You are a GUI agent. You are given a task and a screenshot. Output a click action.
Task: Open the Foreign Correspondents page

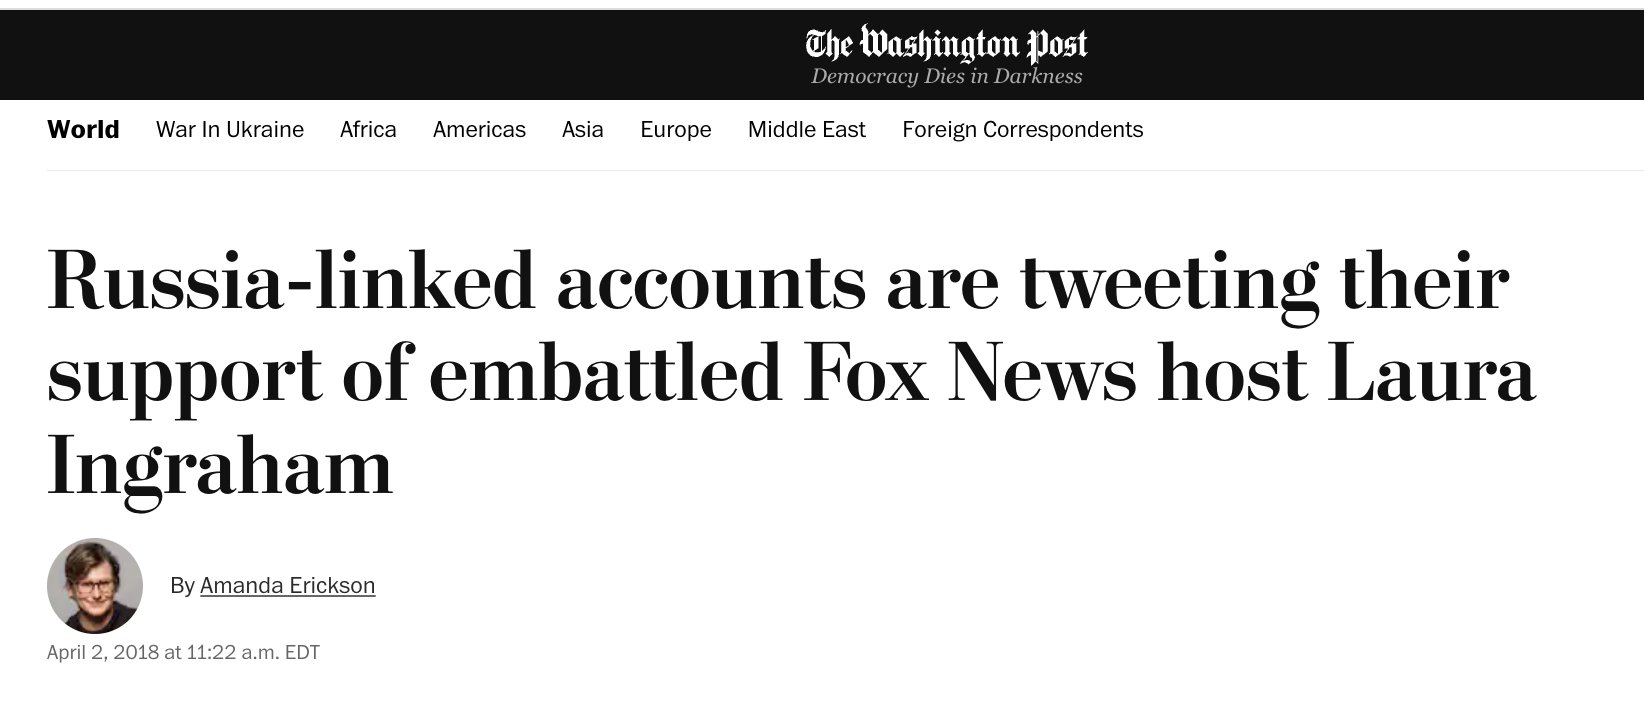pos(1022,130)
